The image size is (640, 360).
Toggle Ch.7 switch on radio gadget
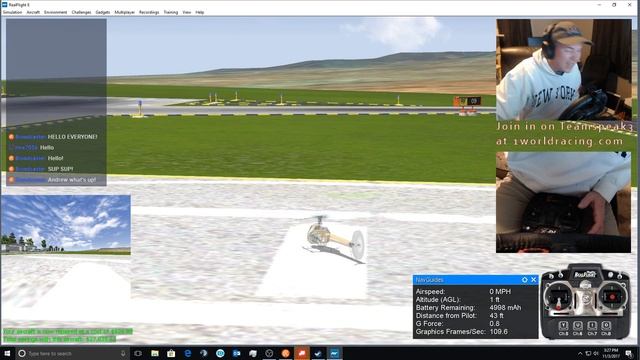click(x=592, y=326)
